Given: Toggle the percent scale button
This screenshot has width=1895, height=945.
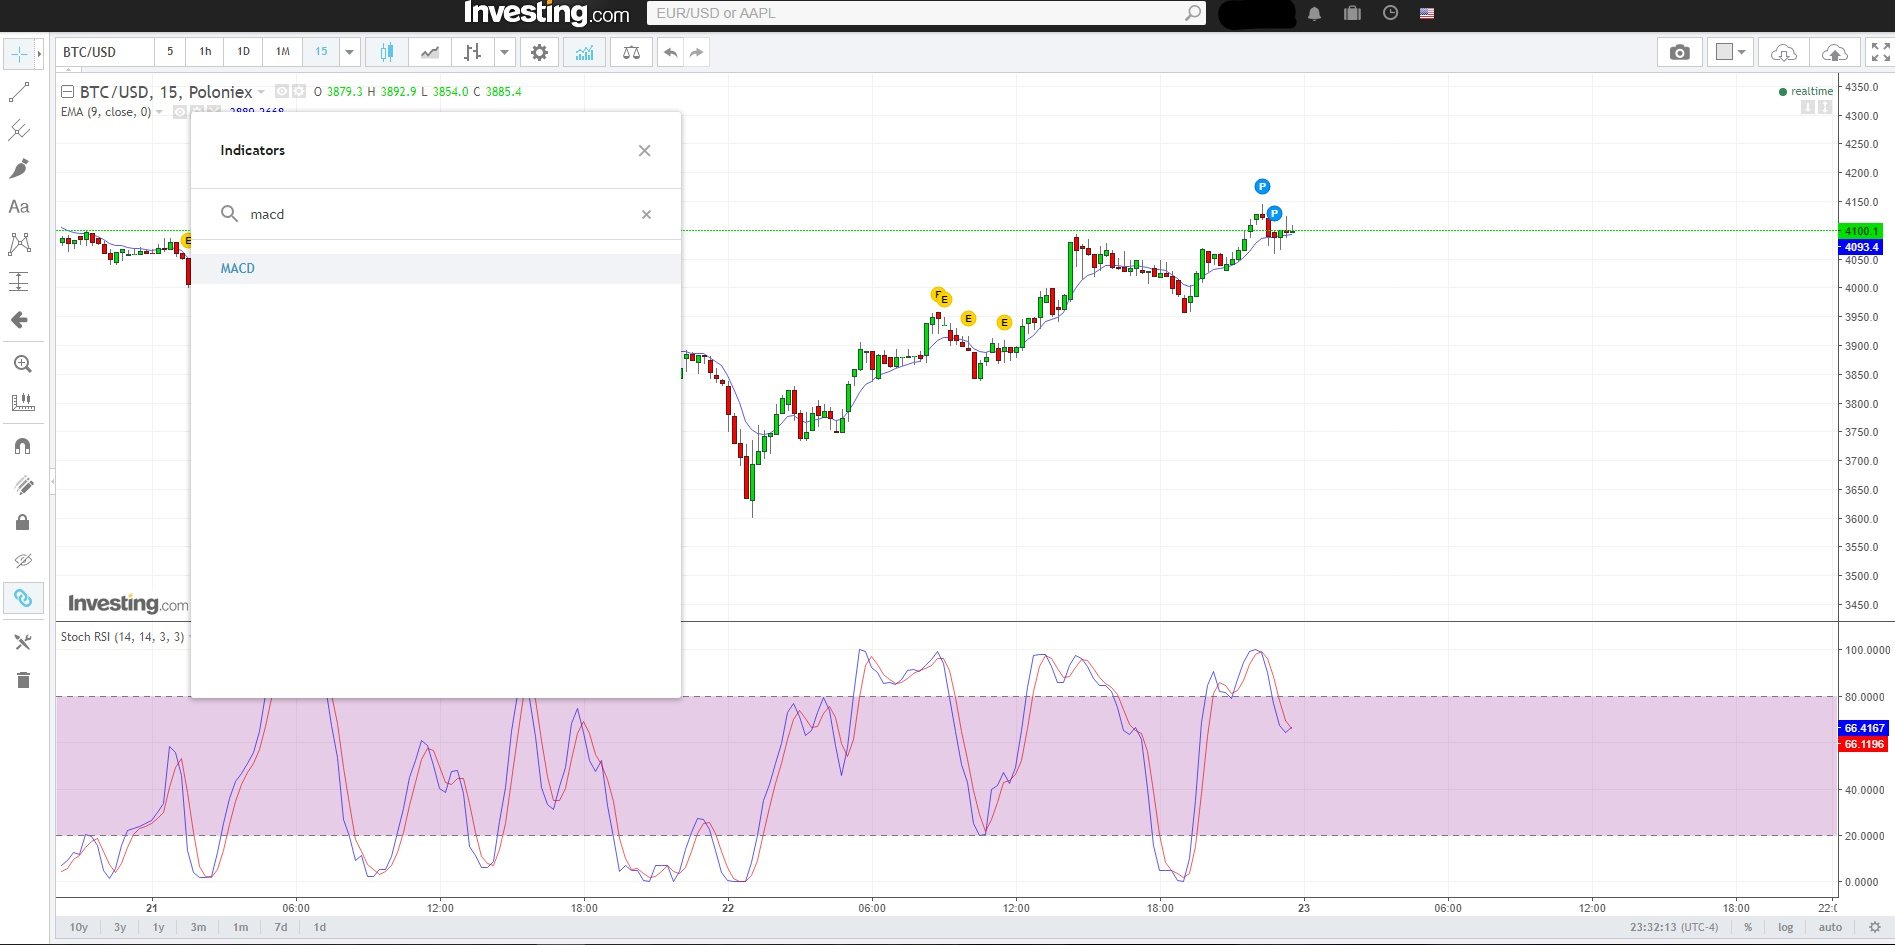Looking at the screenshot, I should pos(1748,927).
